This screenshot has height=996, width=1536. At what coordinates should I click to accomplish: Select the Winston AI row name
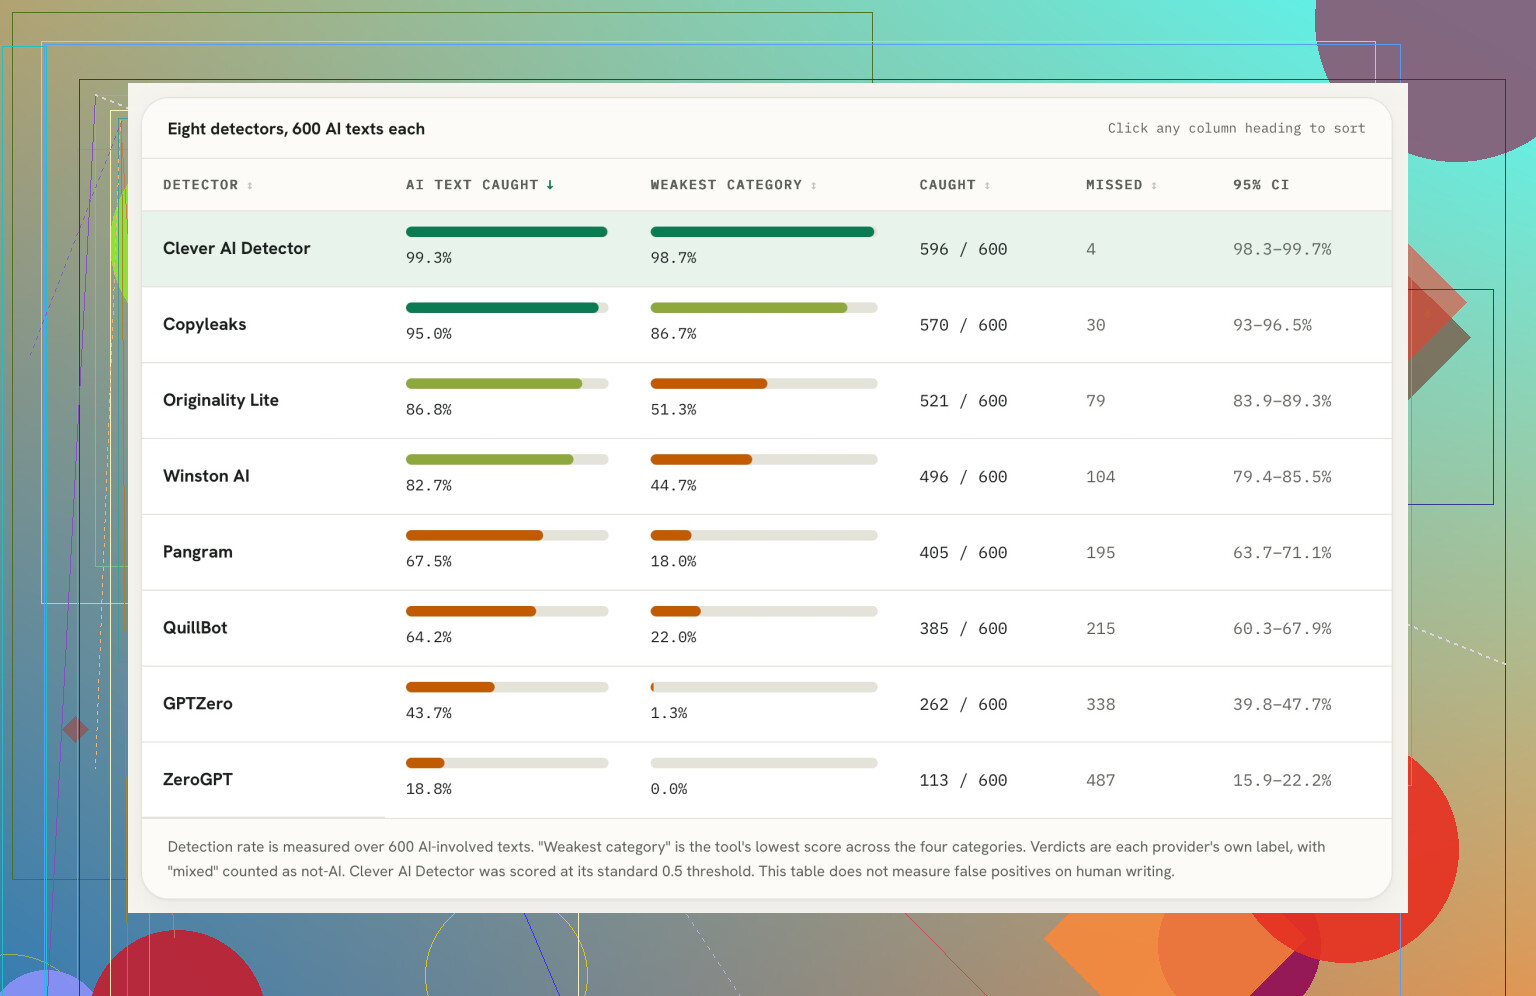pos(206,476)
